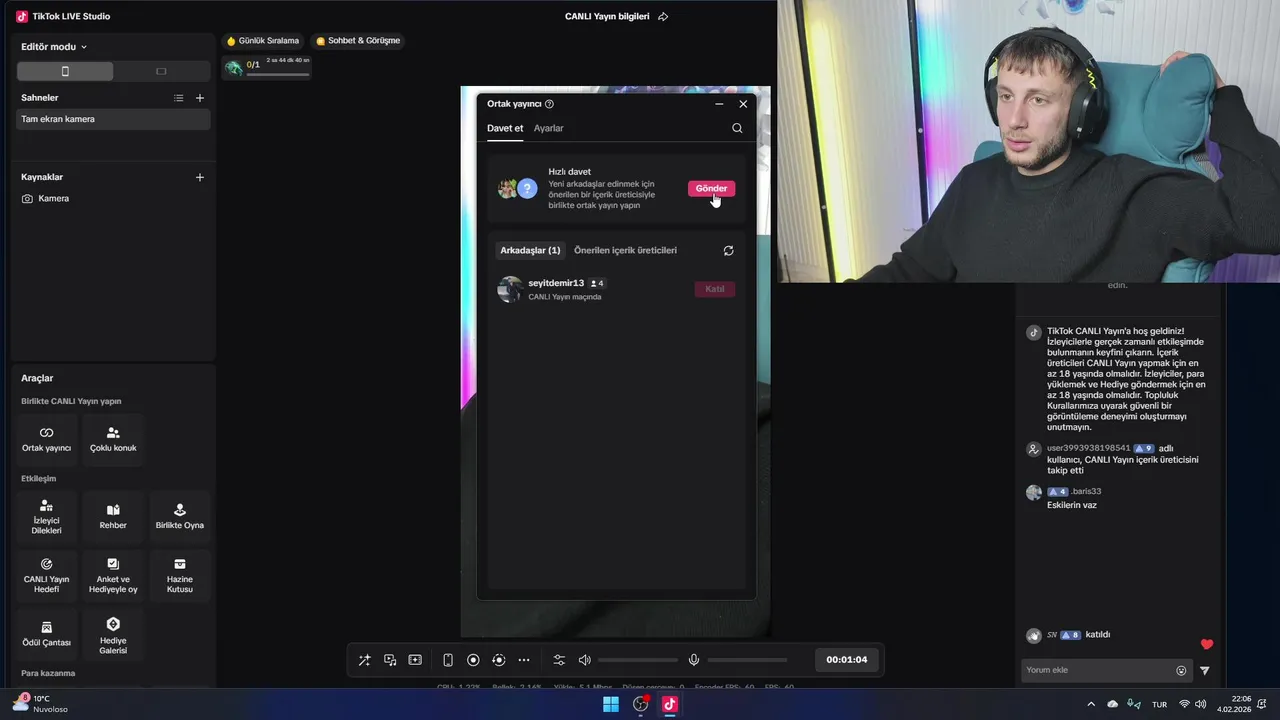Select portrait phone layout mode
The image size is (1280, 720).
[65, 71]
